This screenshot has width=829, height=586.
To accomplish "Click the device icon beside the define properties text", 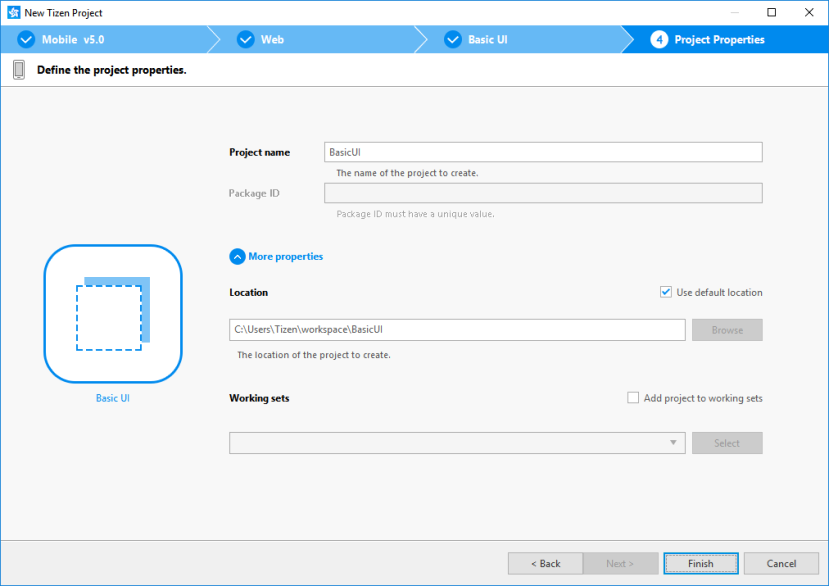I will coord(17,69).
